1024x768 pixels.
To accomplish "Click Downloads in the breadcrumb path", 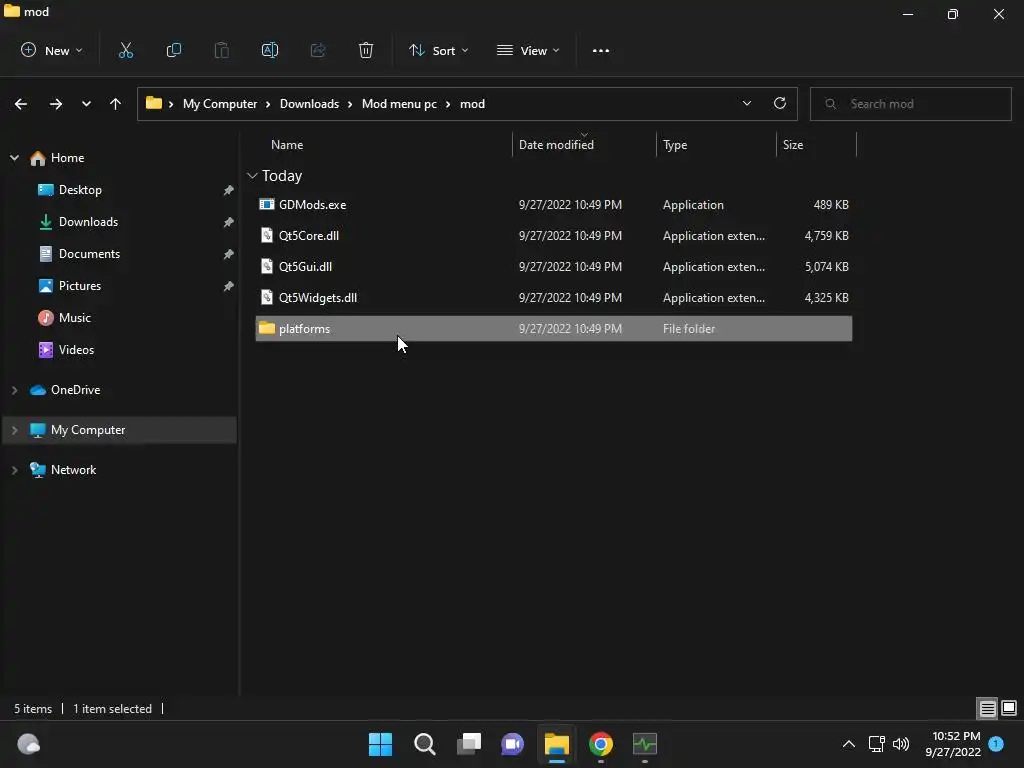I will click(309, 104).
